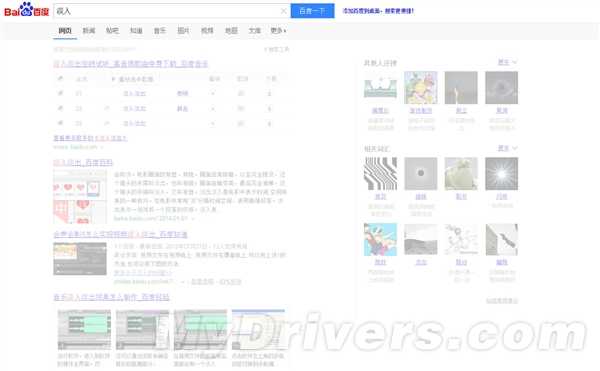Viewport: 600px width, 371px height.
Task: Click the blue 百度一下 search button
Action: pyautogui.click(x=312, y=11)
